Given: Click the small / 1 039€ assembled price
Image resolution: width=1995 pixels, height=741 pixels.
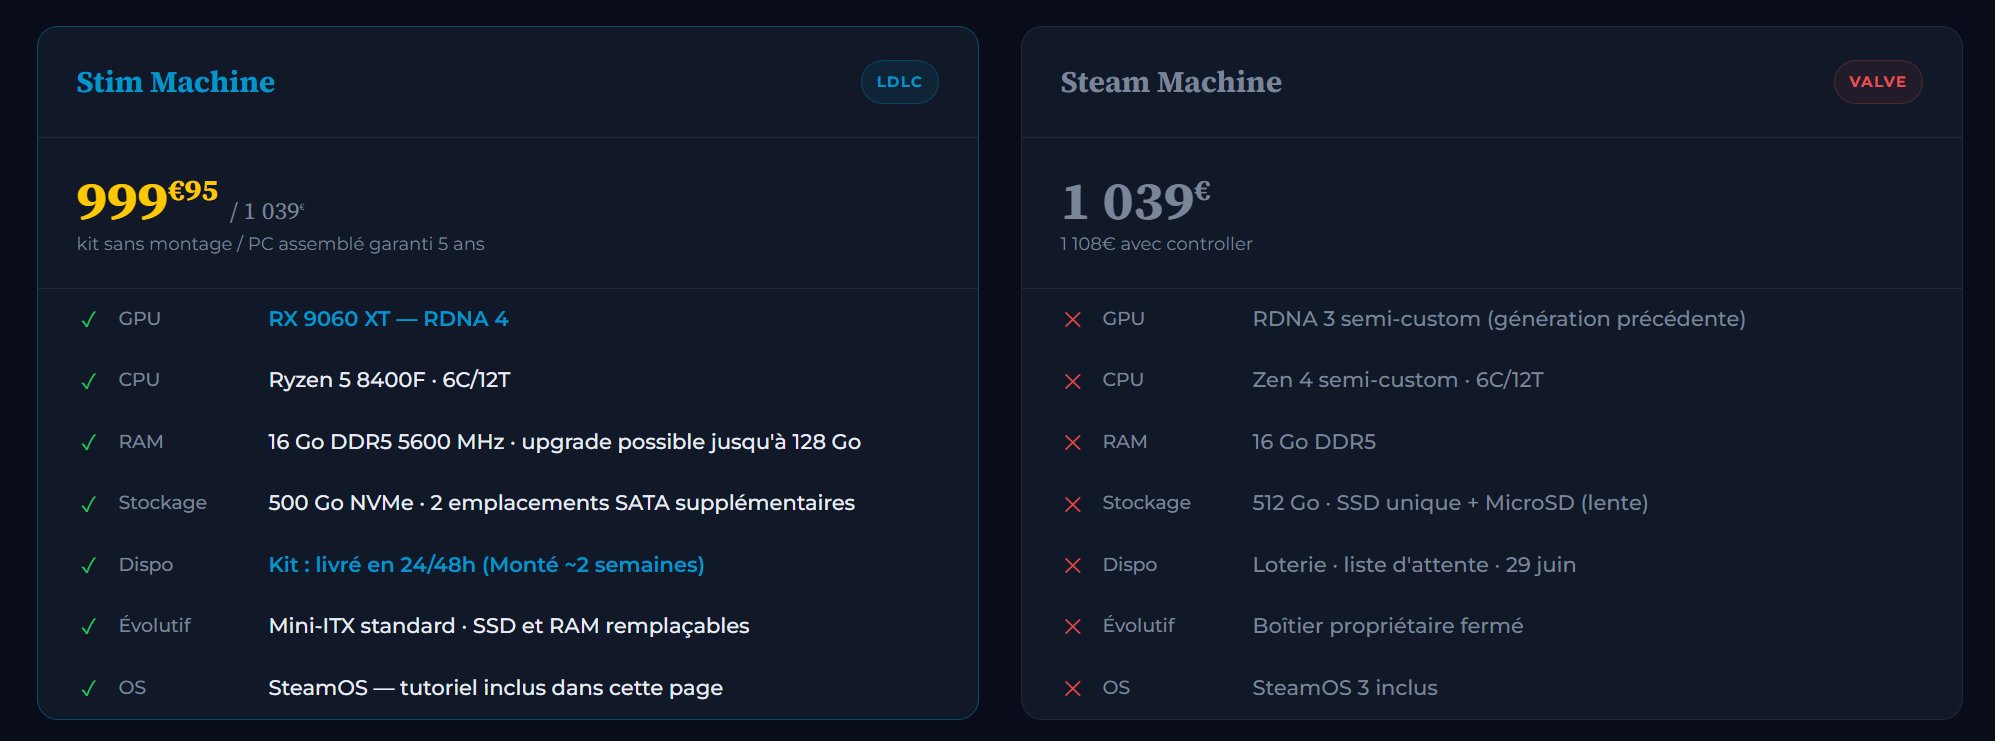Looking at the screenshot, I should point(267,211).
